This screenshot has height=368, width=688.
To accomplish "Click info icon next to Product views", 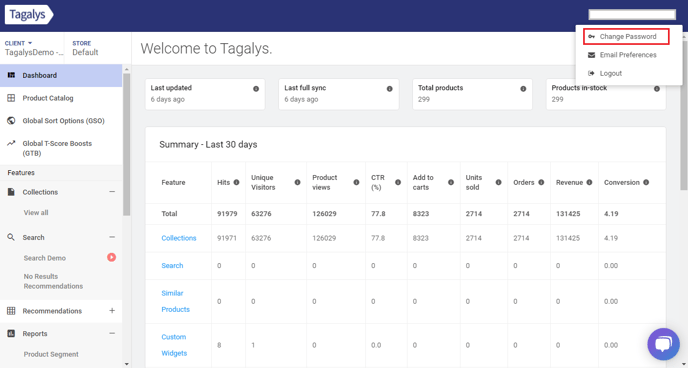I will [356, 182].
